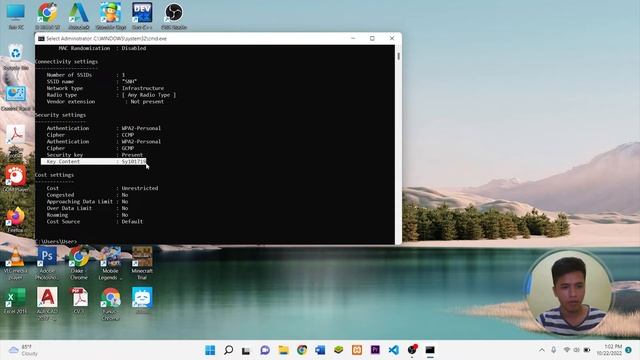Click the 'Radio type' line
Screen dimensions: 640x360
click(x=111, y=95)
